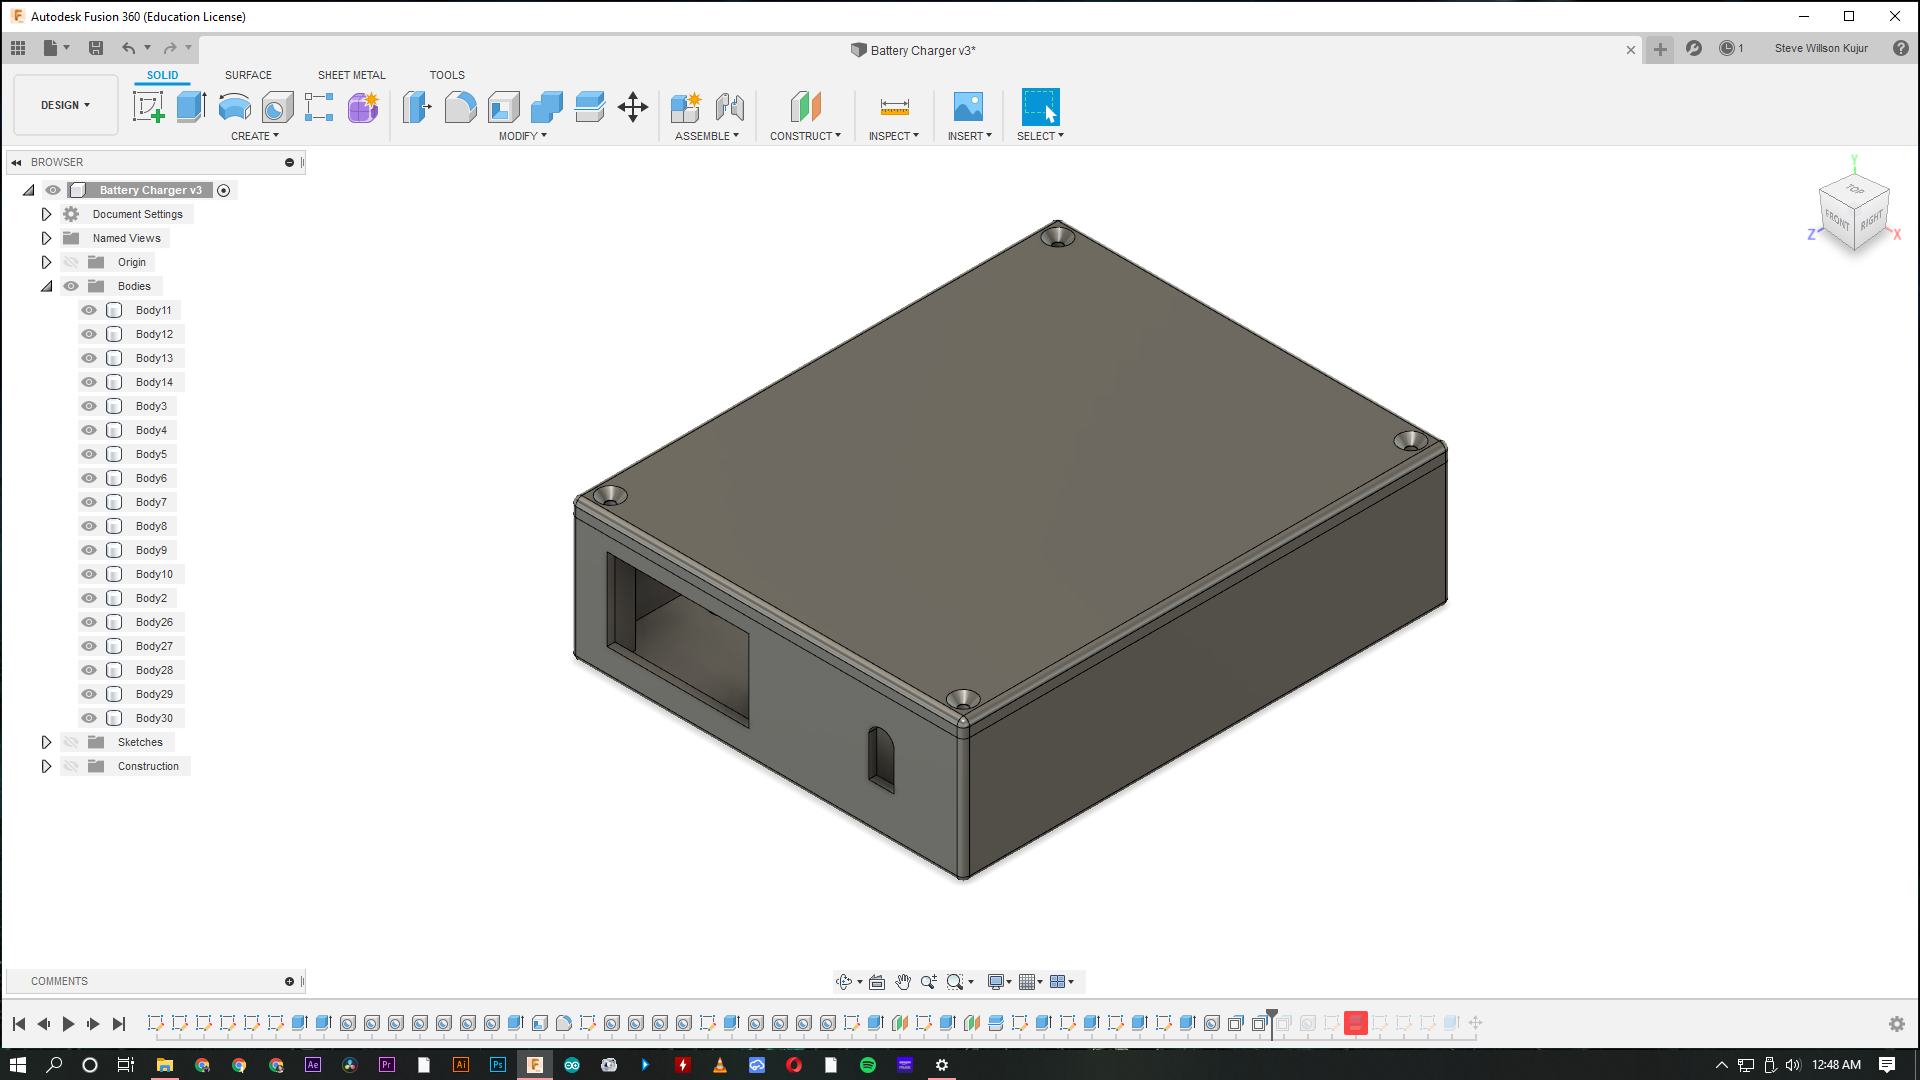This screenshot has height=1080, width=1920.
Task: Select the Create Sketch tool
Action: click(148, 107)
